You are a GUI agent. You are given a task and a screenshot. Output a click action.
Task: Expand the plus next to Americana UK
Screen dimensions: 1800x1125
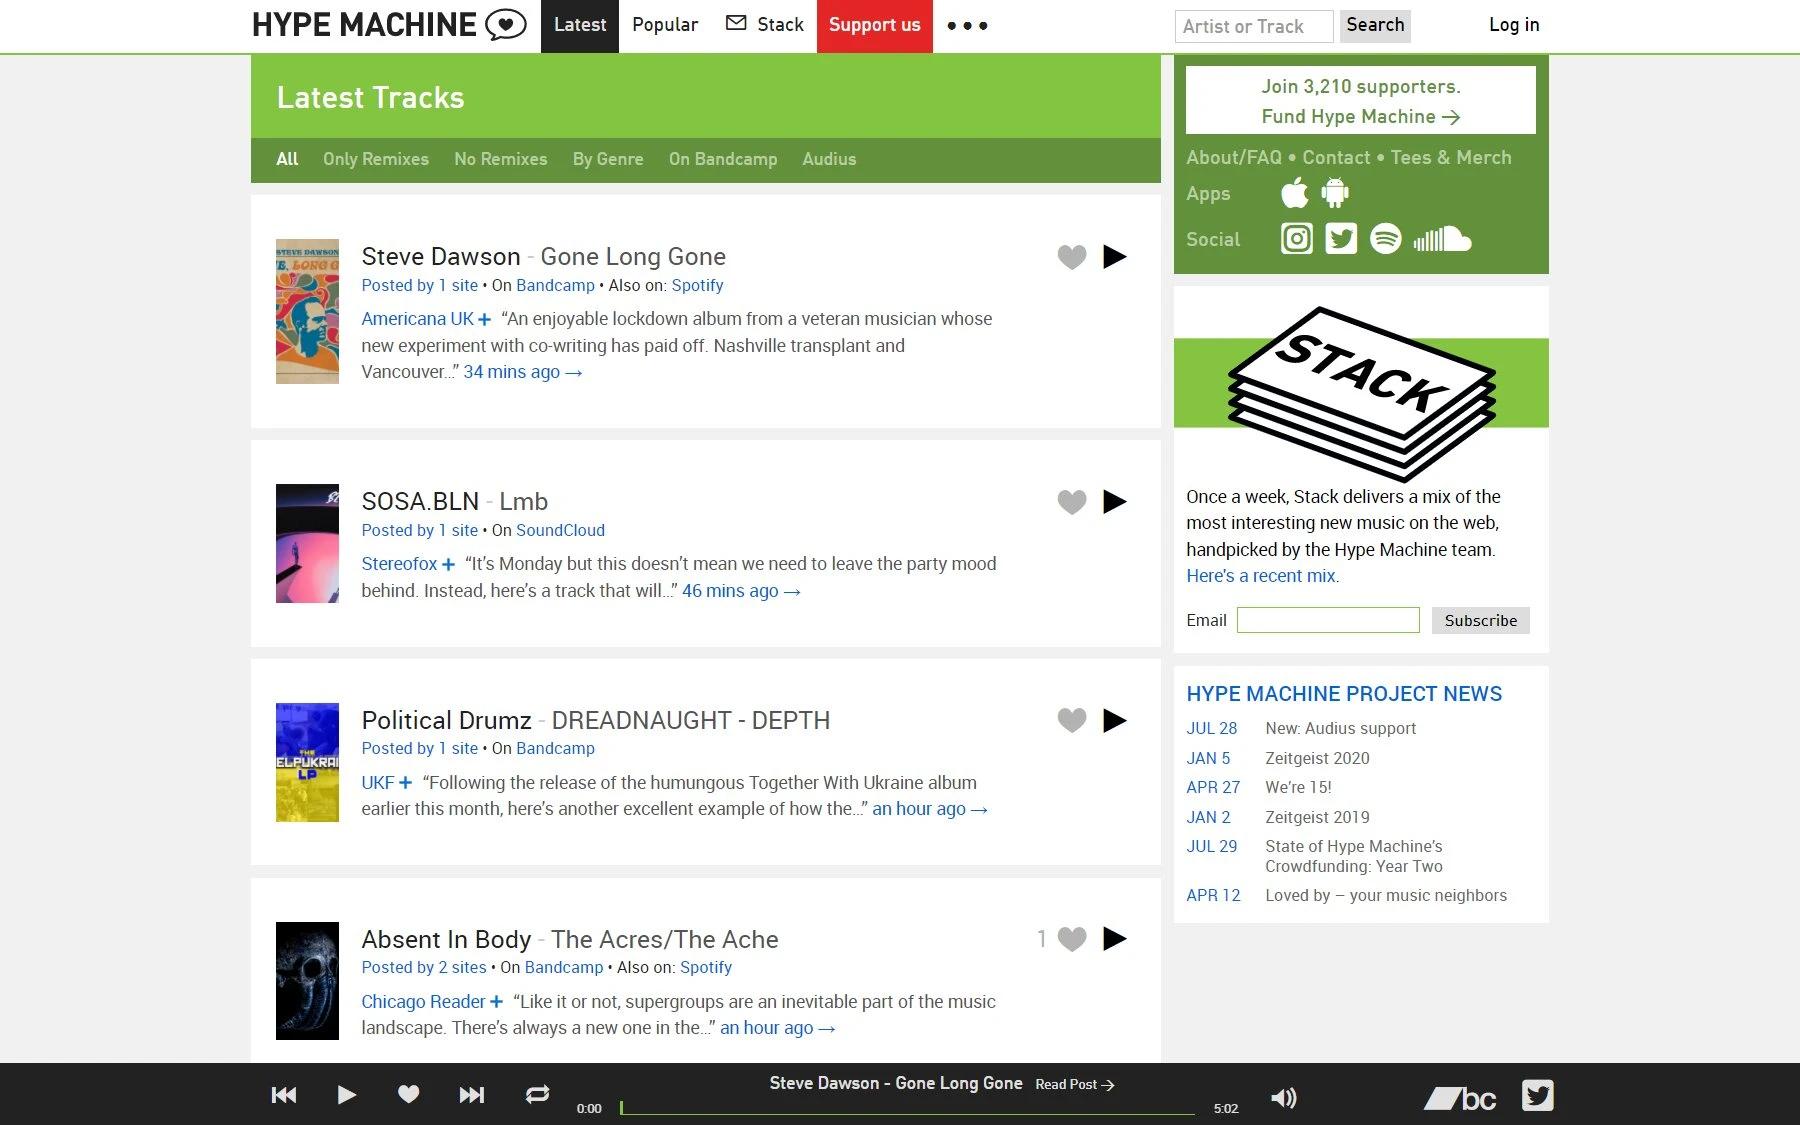click(484, 320)
